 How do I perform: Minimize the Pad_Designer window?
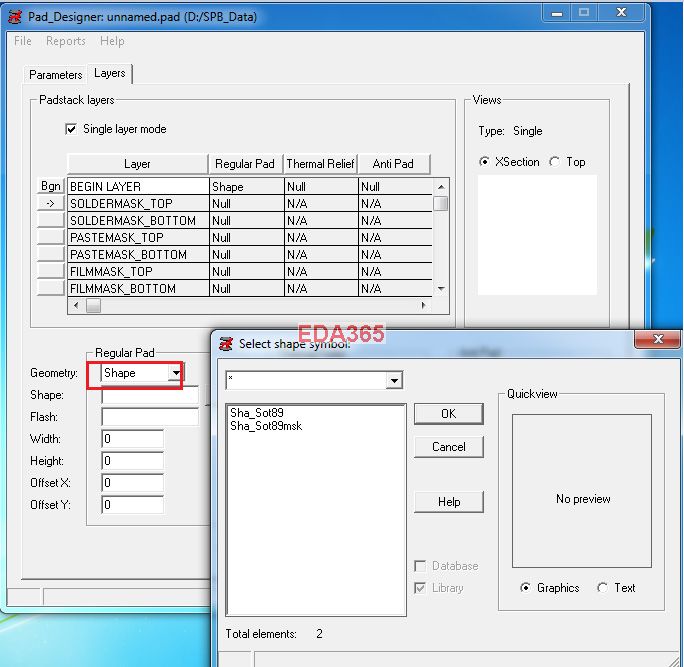click(557, 13)
